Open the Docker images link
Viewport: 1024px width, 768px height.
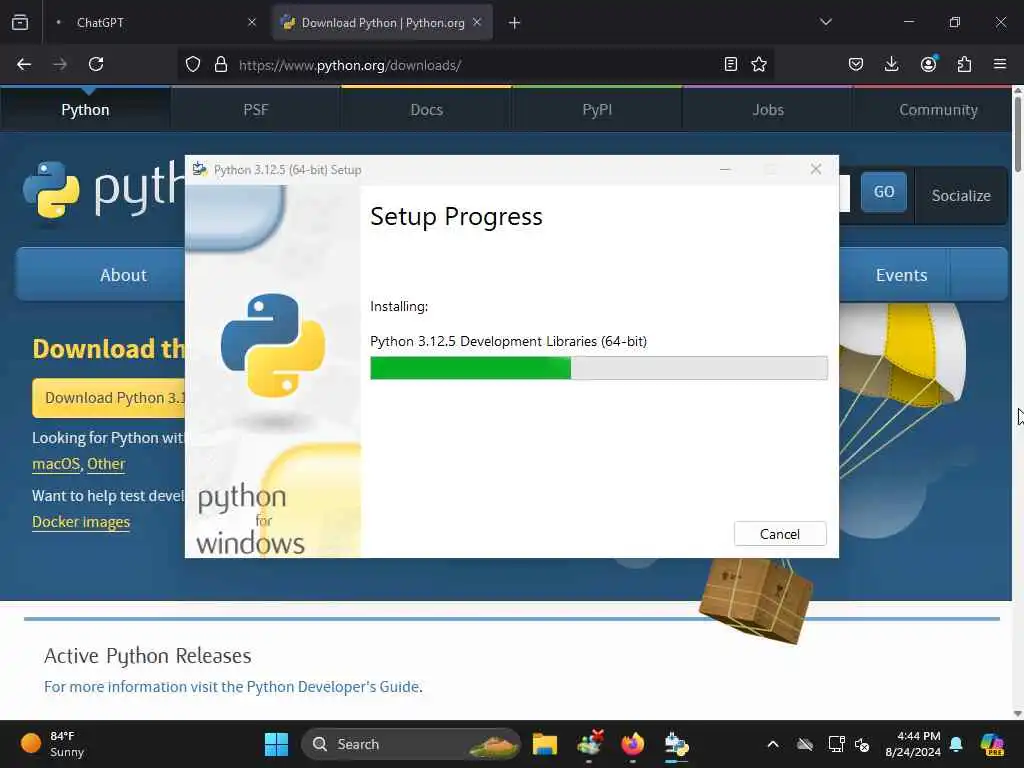tap(81, 522)
